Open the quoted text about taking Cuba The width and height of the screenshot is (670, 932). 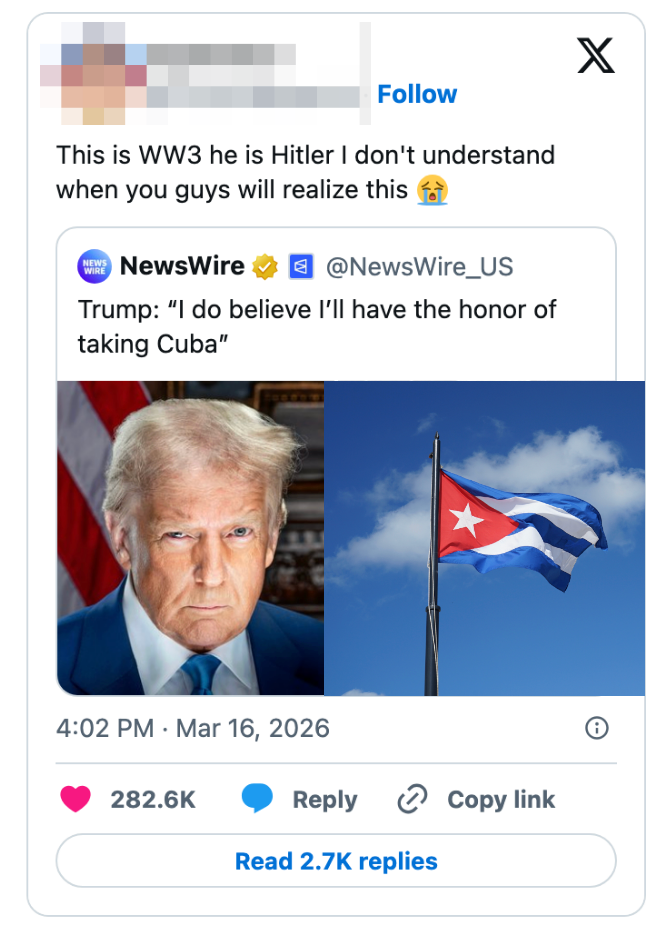(316, 326)
